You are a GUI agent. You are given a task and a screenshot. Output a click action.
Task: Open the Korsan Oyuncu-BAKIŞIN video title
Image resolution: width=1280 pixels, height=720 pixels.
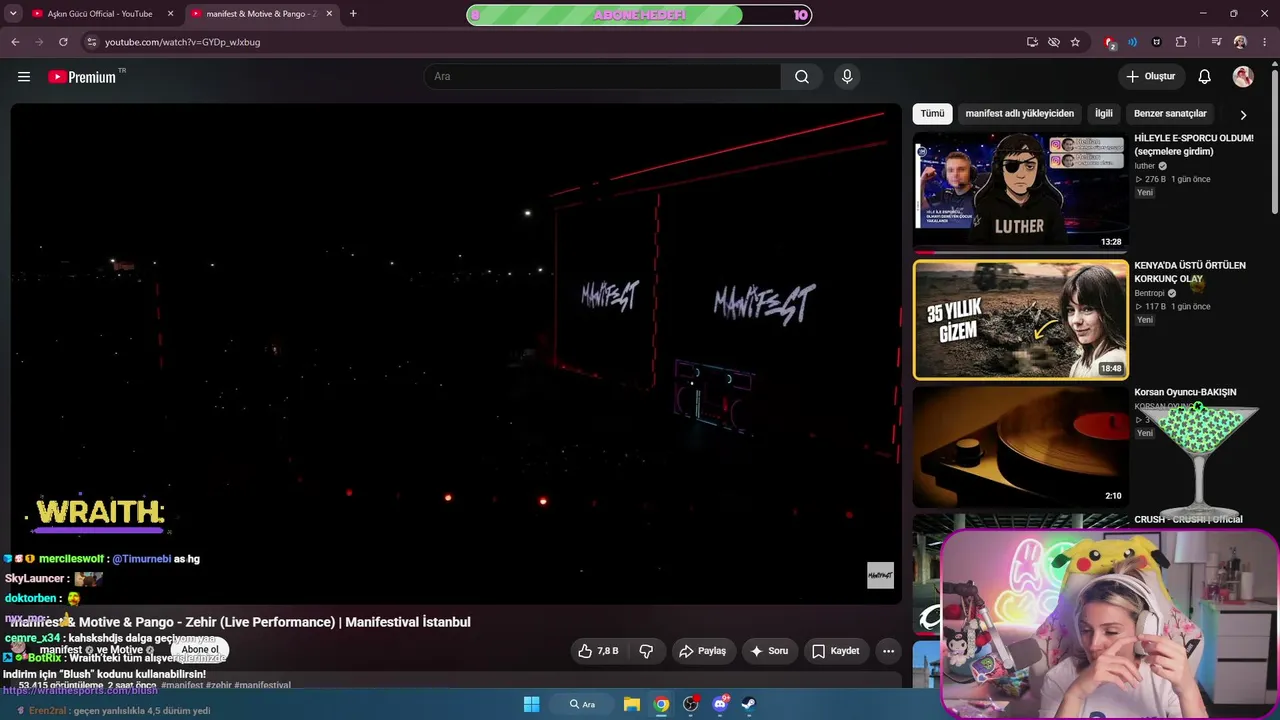pyautogui.click(x=1185, y=393)
